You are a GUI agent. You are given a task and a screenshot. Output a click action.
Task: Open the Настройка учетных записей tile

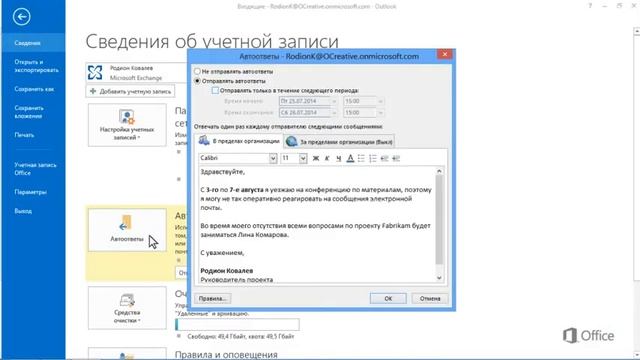click(x=127, y=125)
